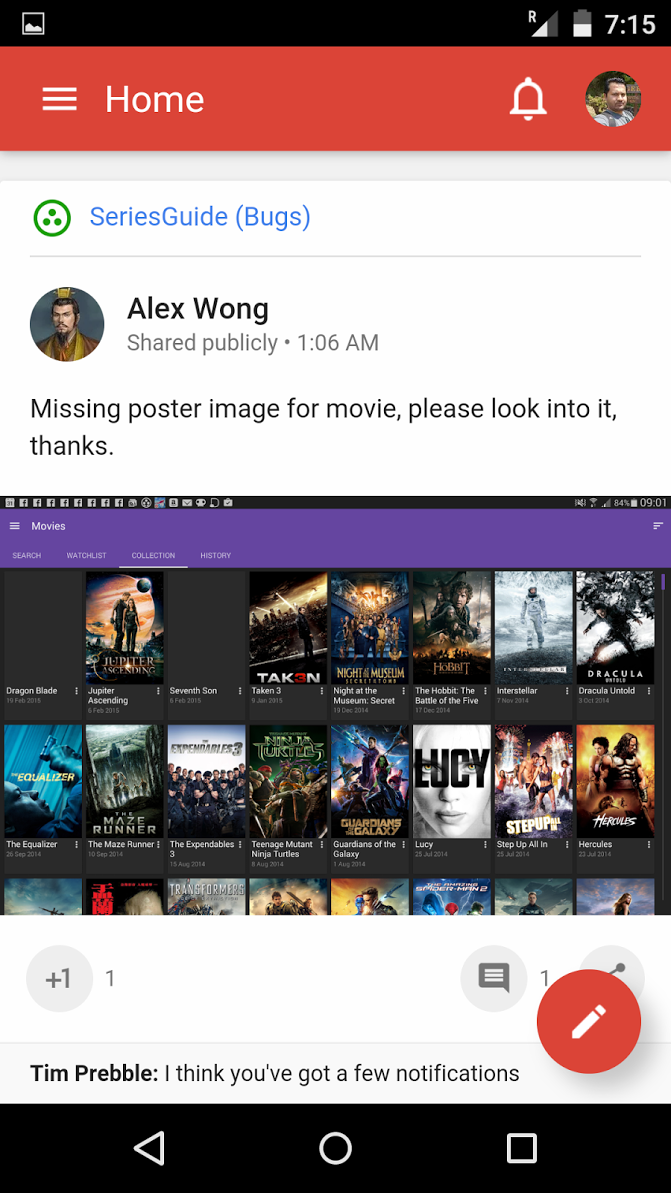This screenshot has width=671, height=1193.
Task: Tap Alex Wong's avatar picture
Action: click(67, 324)
